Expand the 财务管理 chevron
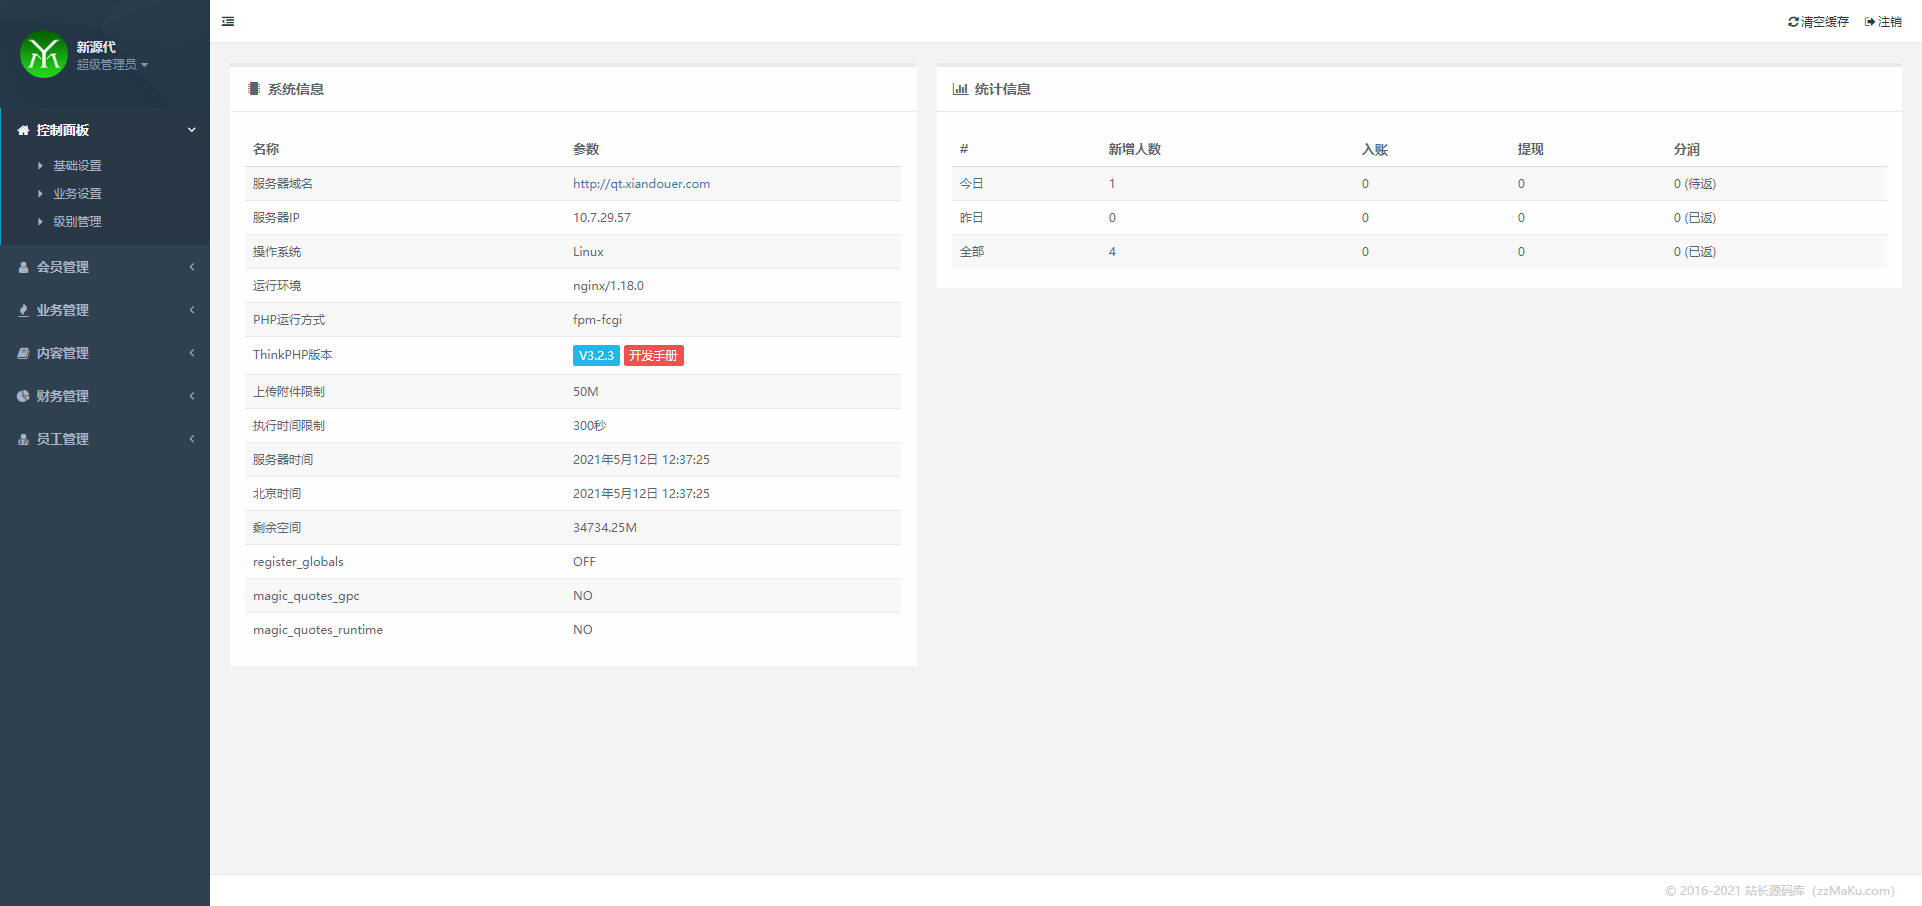The image size is (1922, 906). point(191,396)
